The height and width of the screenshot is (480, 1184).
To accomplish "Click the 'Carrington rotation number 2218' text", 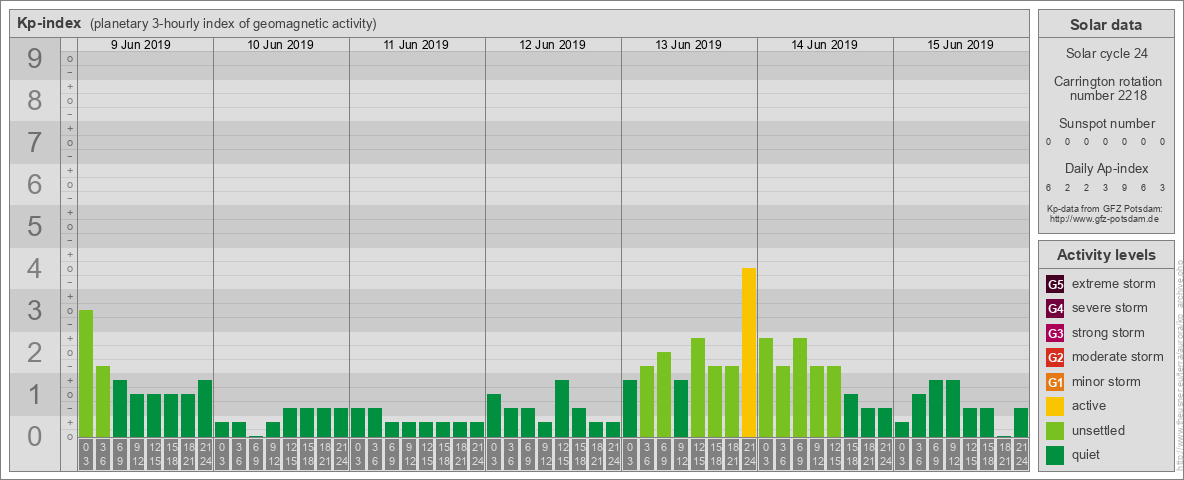I will 1108,88.
